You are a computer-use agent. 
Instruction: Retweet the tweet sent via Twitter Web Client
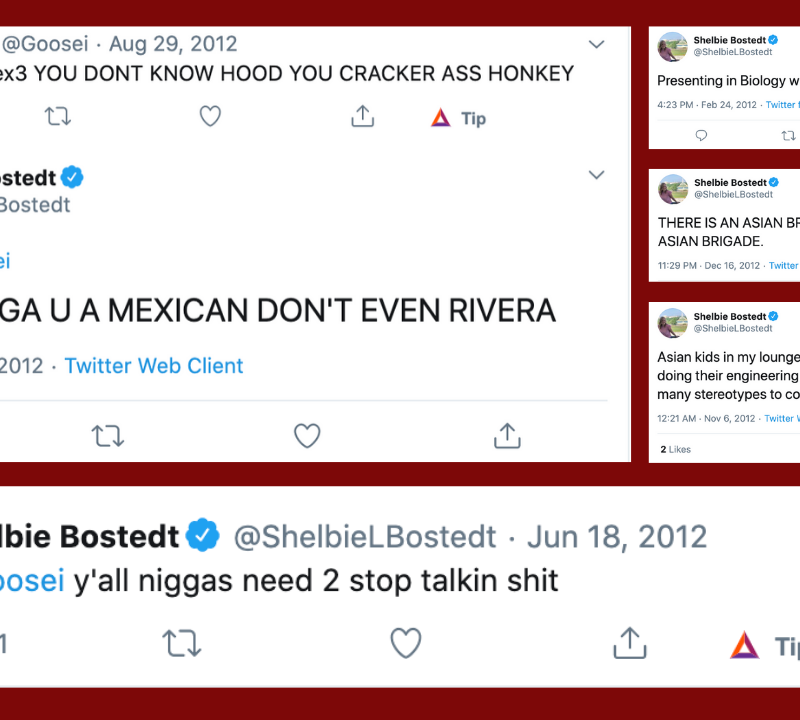point(107,436)
